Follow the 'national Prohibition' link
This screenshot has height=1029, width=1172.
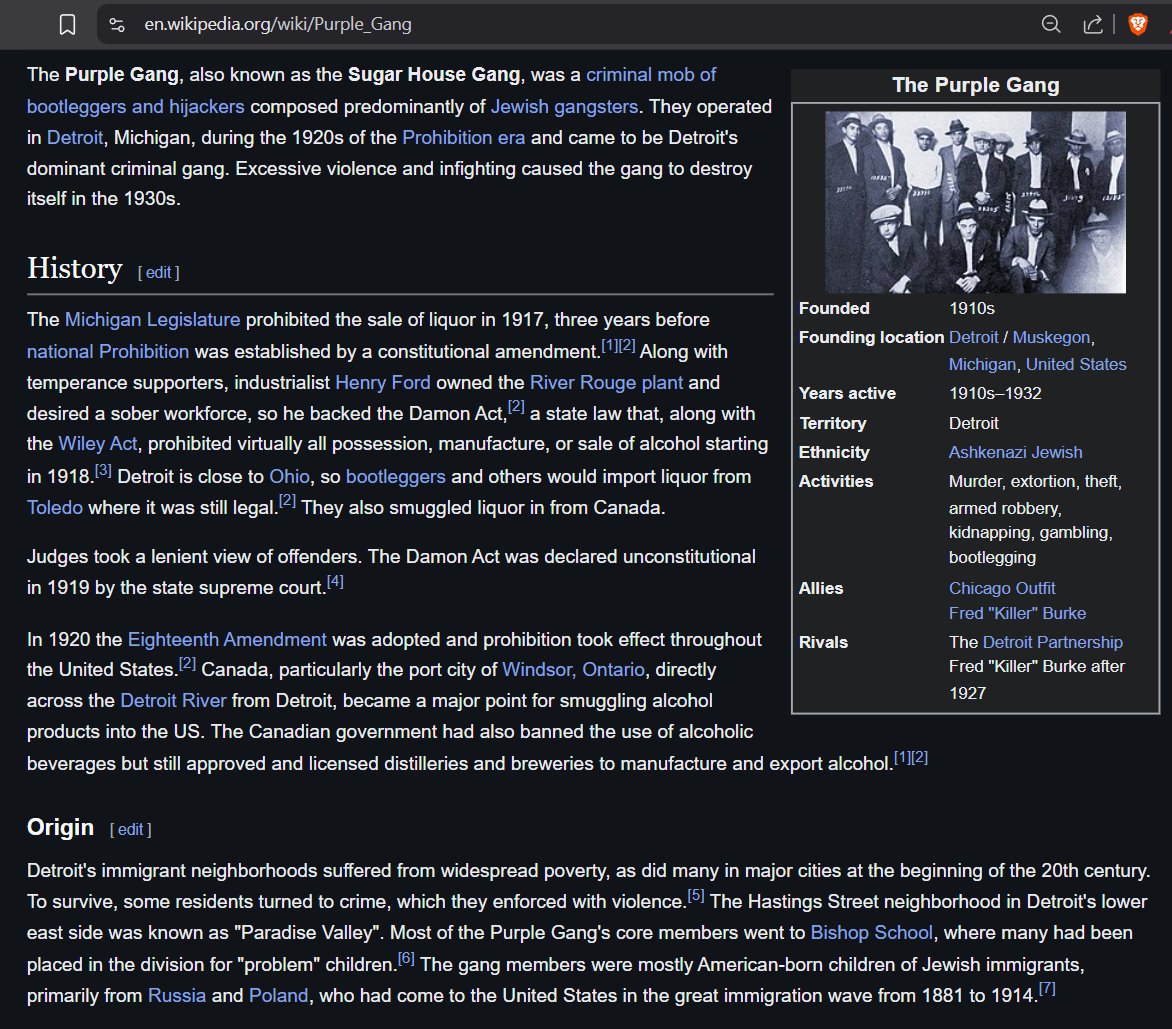coord(108,352)
